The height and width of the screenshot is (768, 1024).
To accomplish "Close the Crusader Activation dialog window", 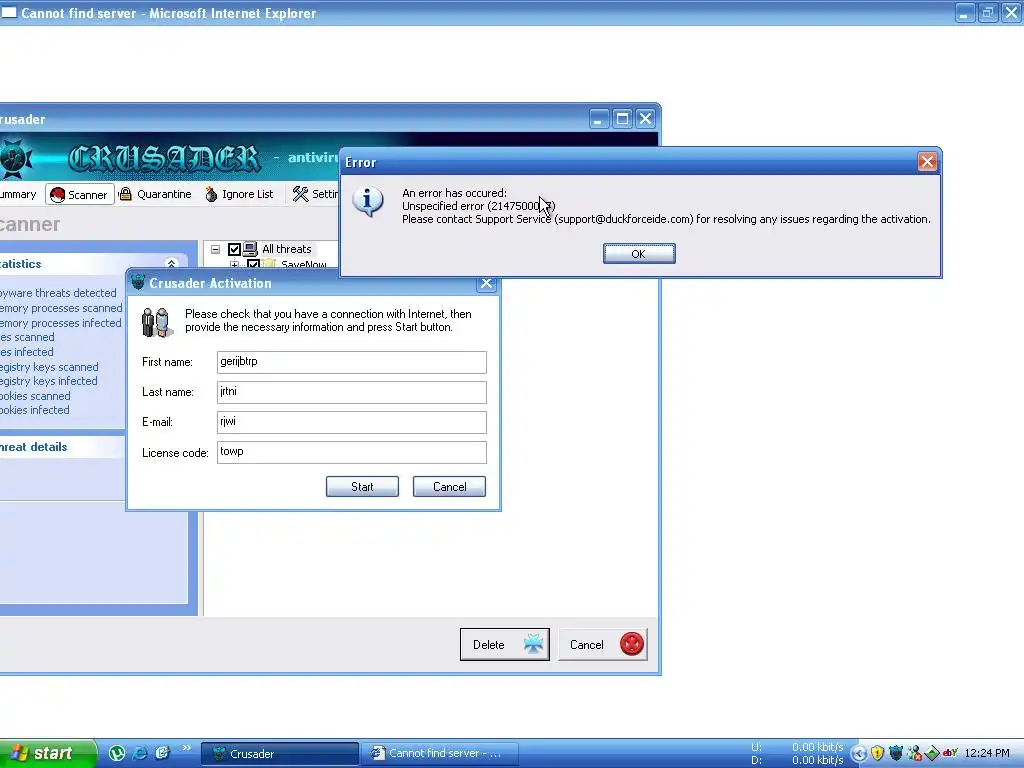I will pos(486,283).
